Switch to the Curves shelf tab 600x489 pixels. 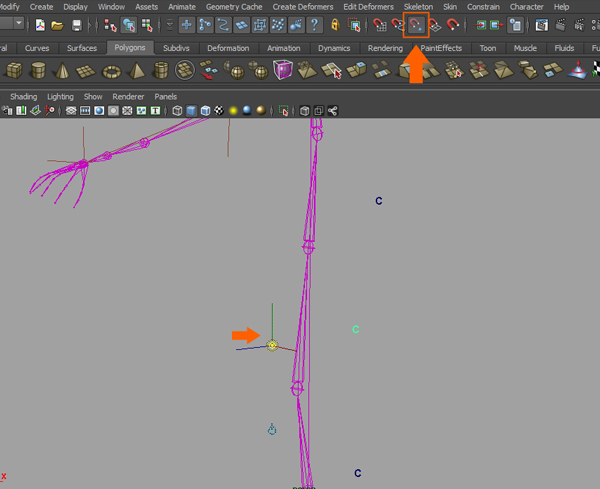pyautogui.click(x=37, y=48)
